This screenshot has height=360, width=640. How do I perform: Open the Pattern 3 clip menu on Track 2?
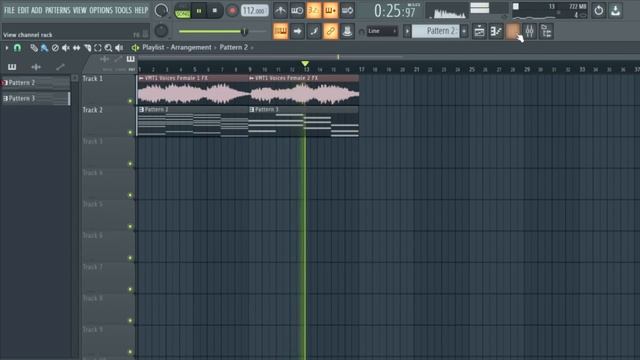(251, 109)
